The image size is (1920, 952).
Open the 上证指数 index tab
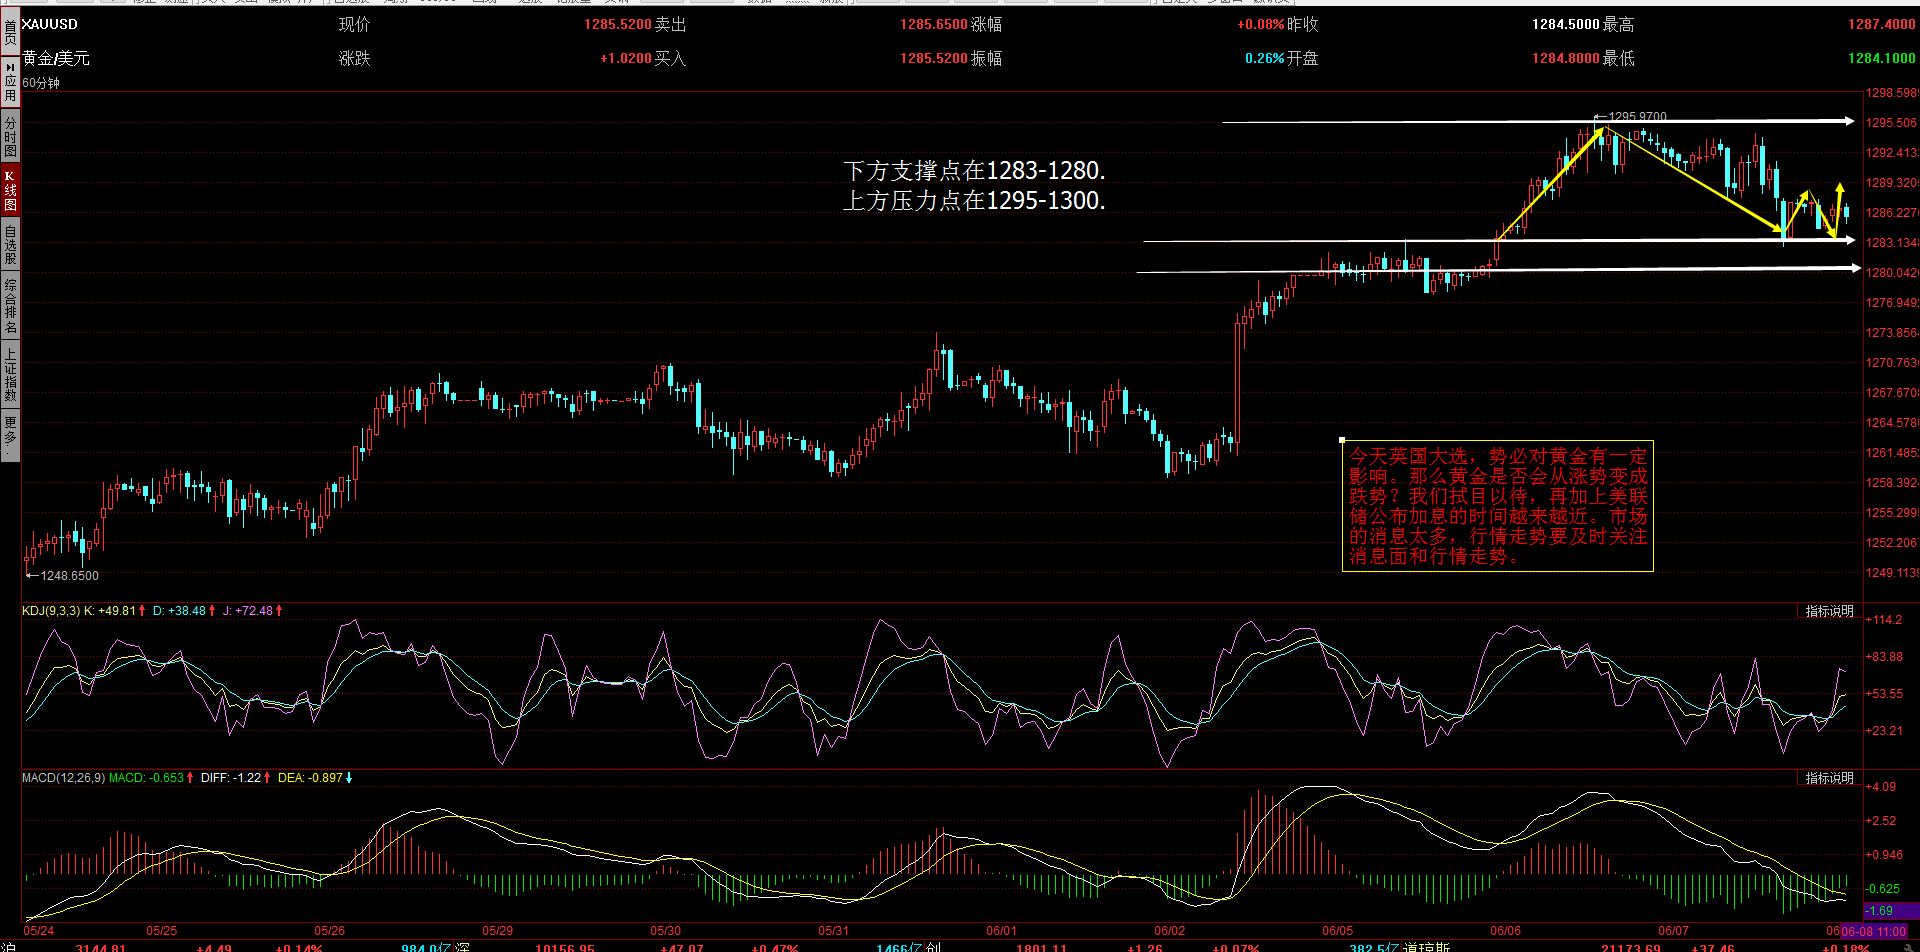click(10, 374)
